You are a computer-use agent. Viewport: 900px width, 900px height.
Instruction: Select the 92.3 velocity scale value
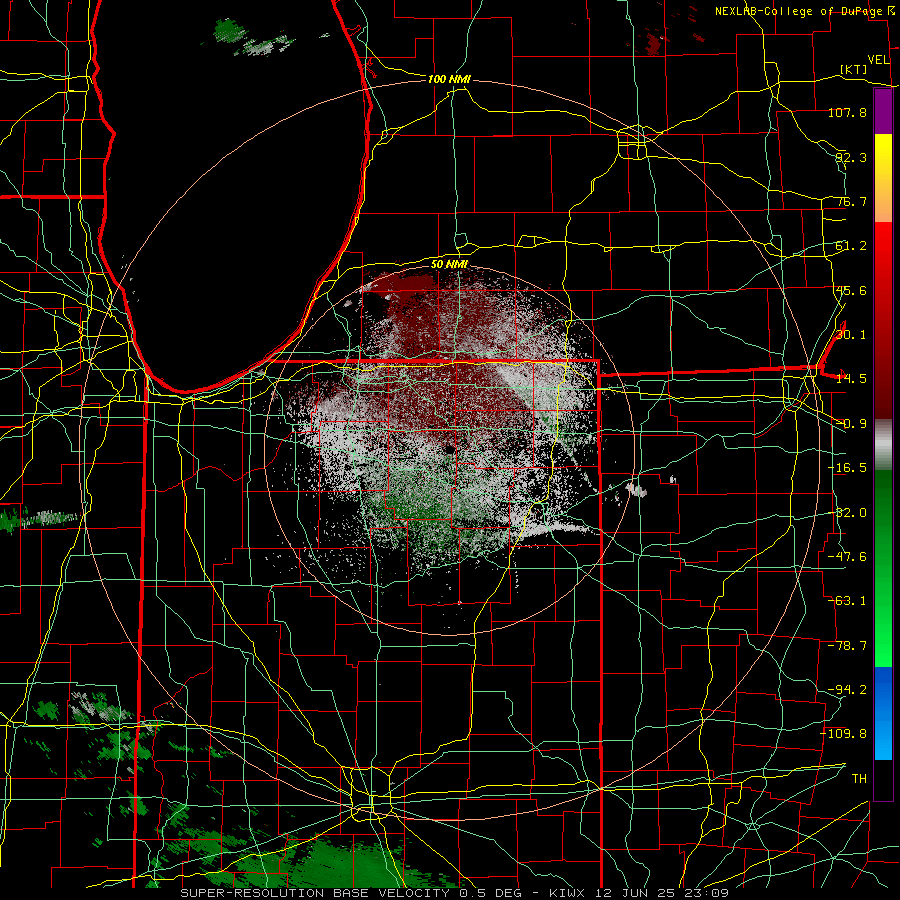click(x=851, y=157)
